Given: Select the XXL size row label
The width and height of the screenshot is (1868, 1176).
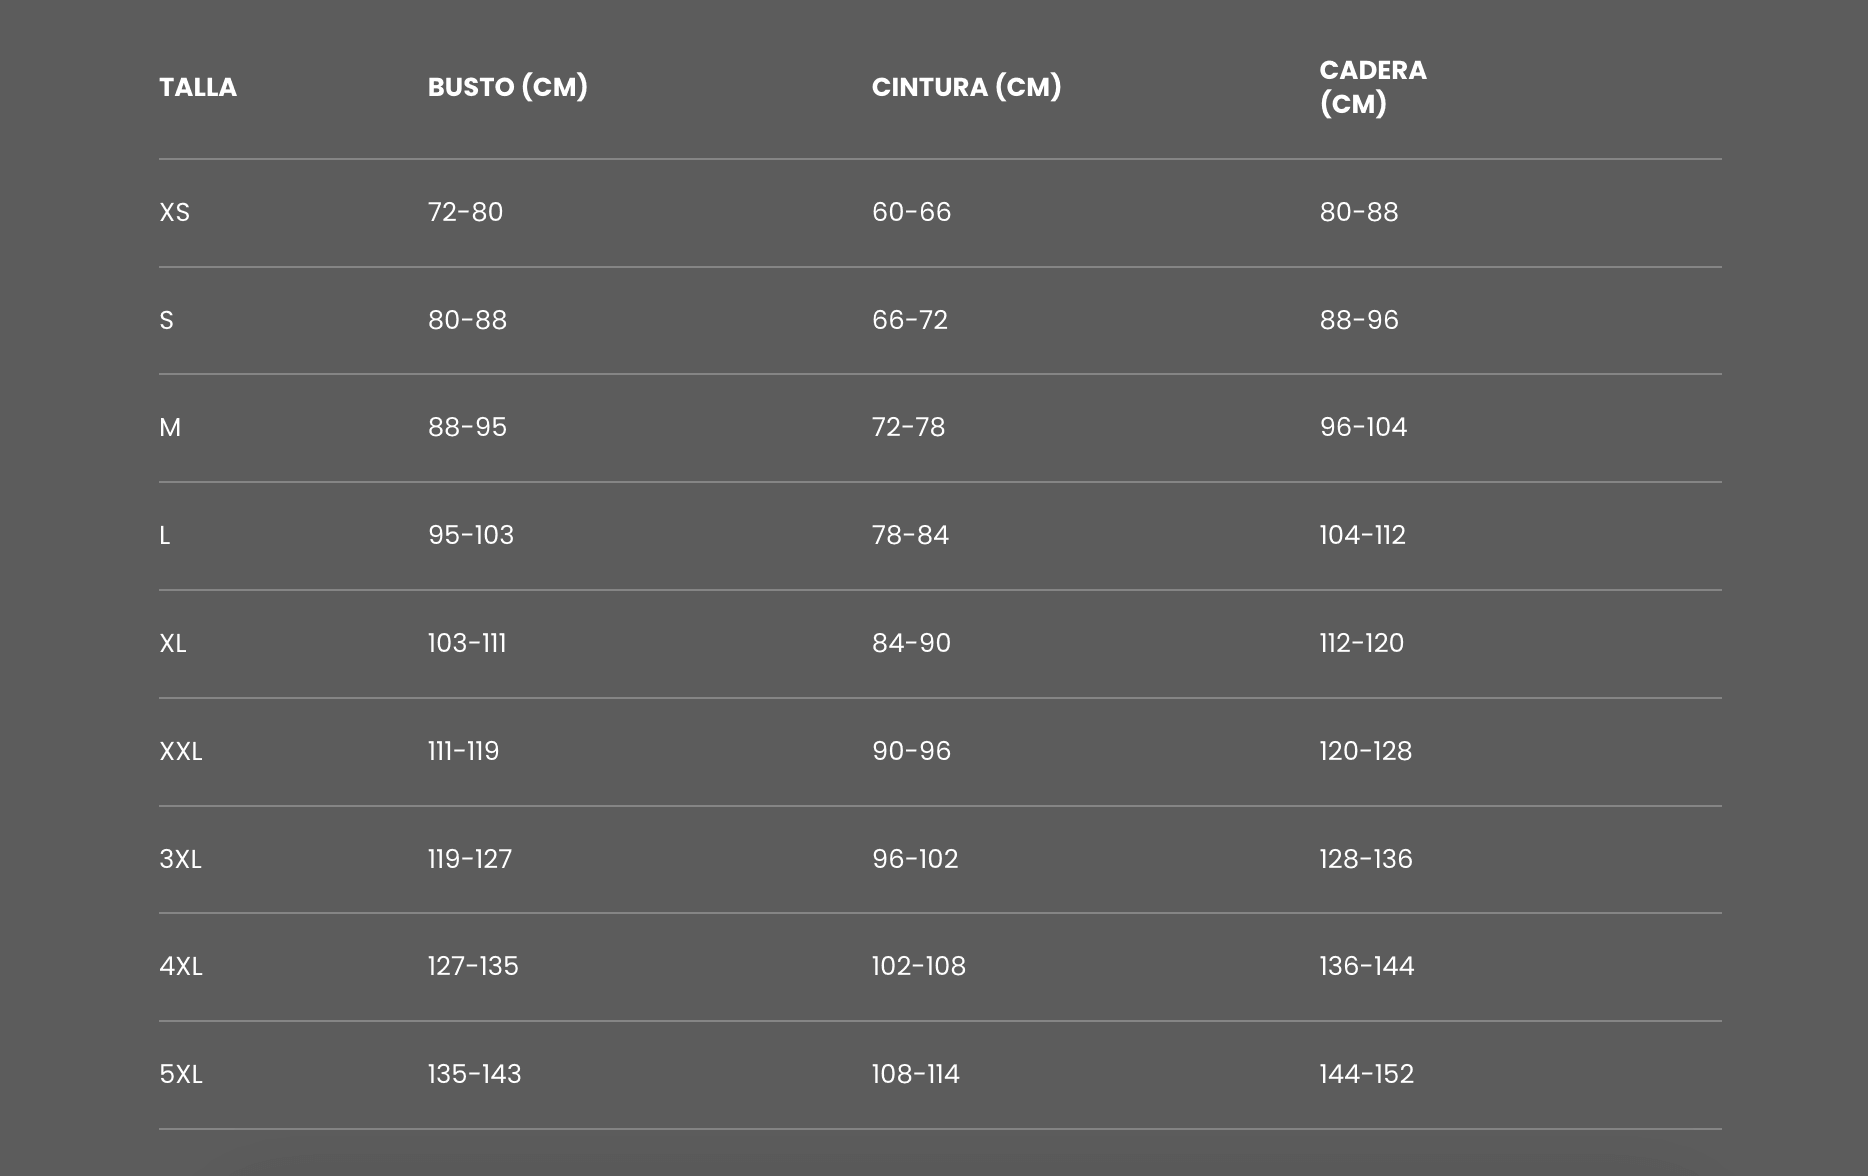Looking at the screenshot, I should tap(181, 751).
